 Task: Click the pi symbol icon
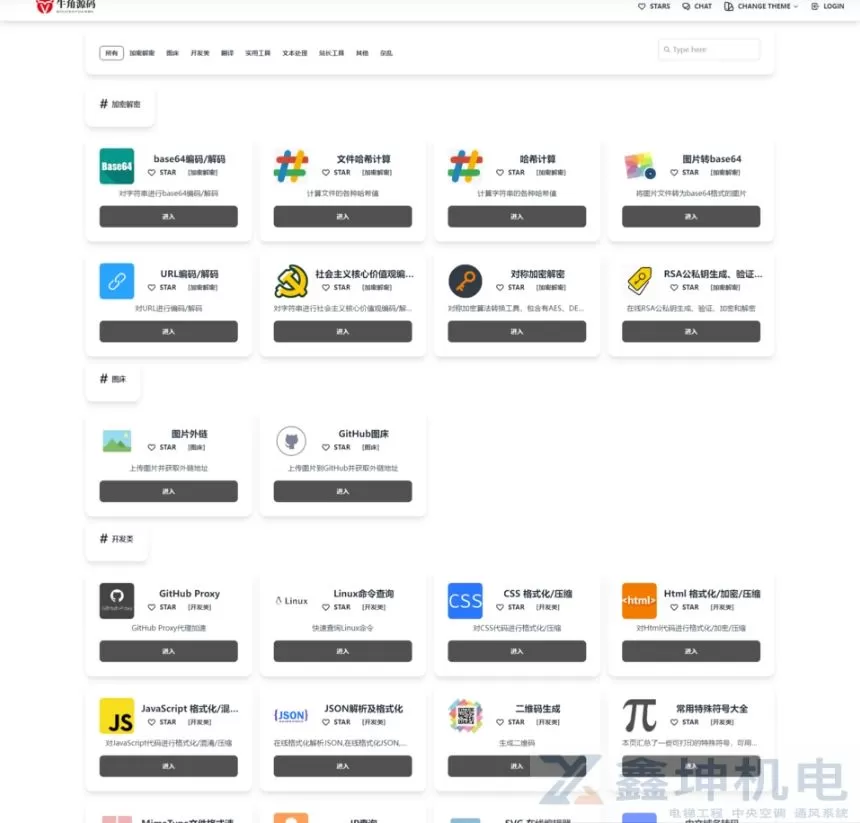(640, 716)
